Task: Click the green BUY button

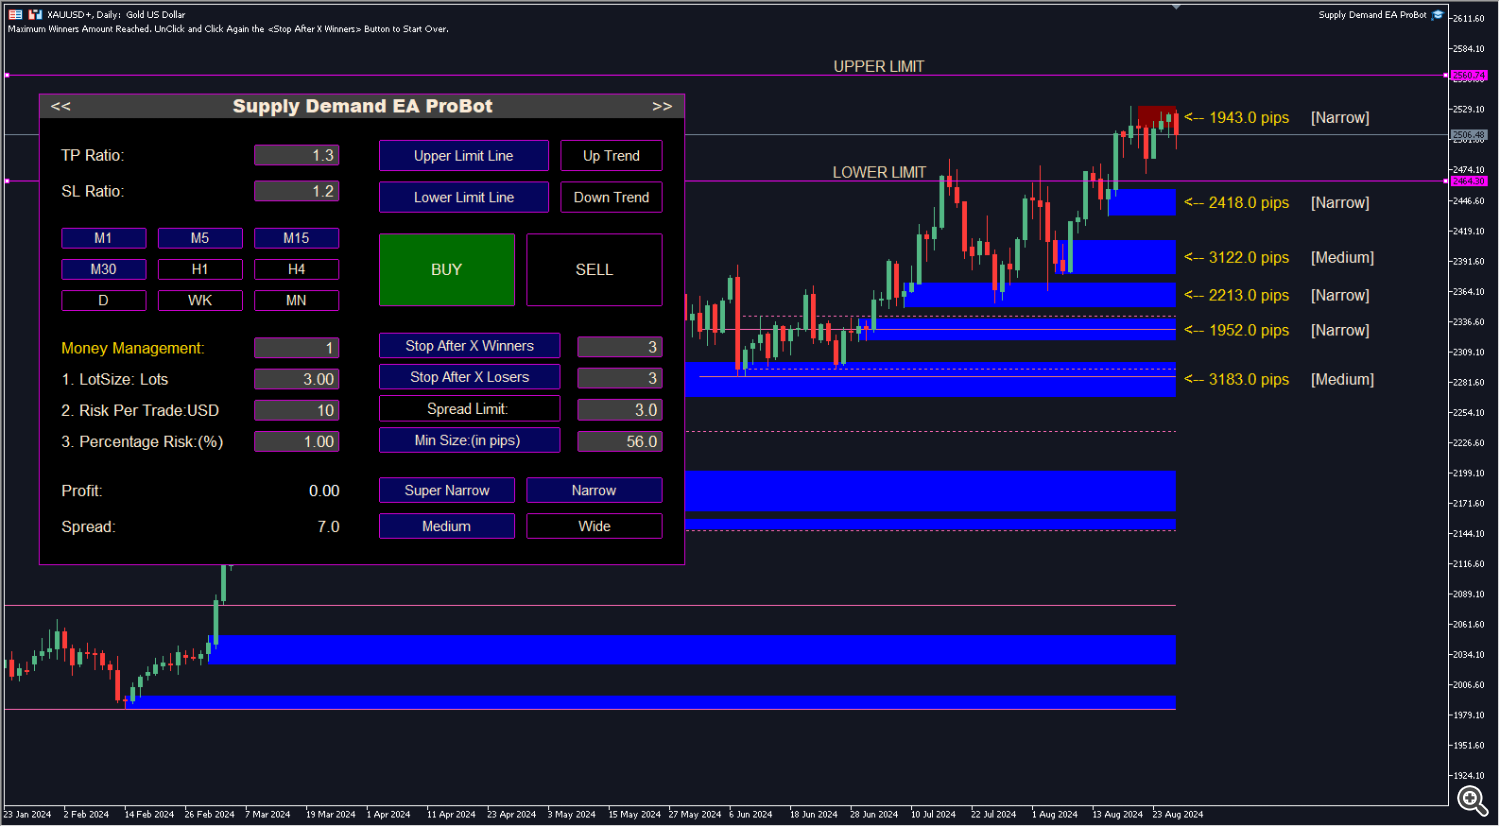Action: click(x=447, y=270)
